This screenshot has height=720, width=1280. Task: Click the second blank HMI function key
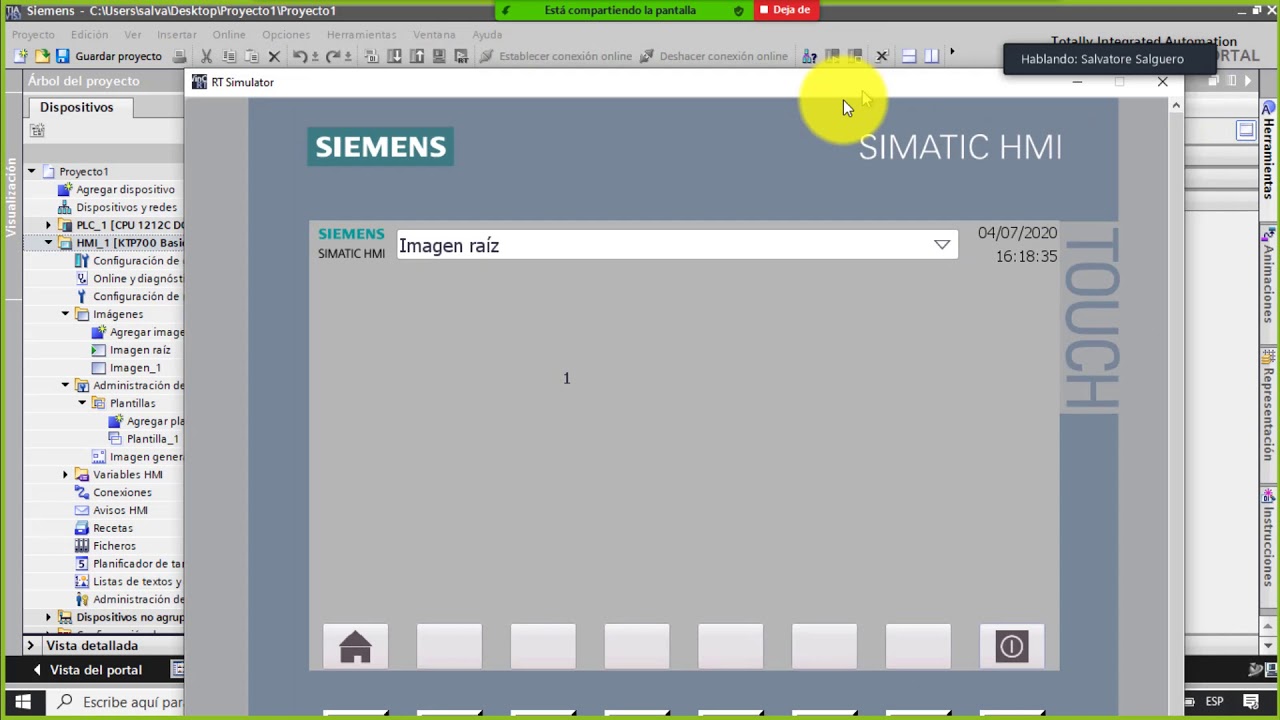coord(542,646)
